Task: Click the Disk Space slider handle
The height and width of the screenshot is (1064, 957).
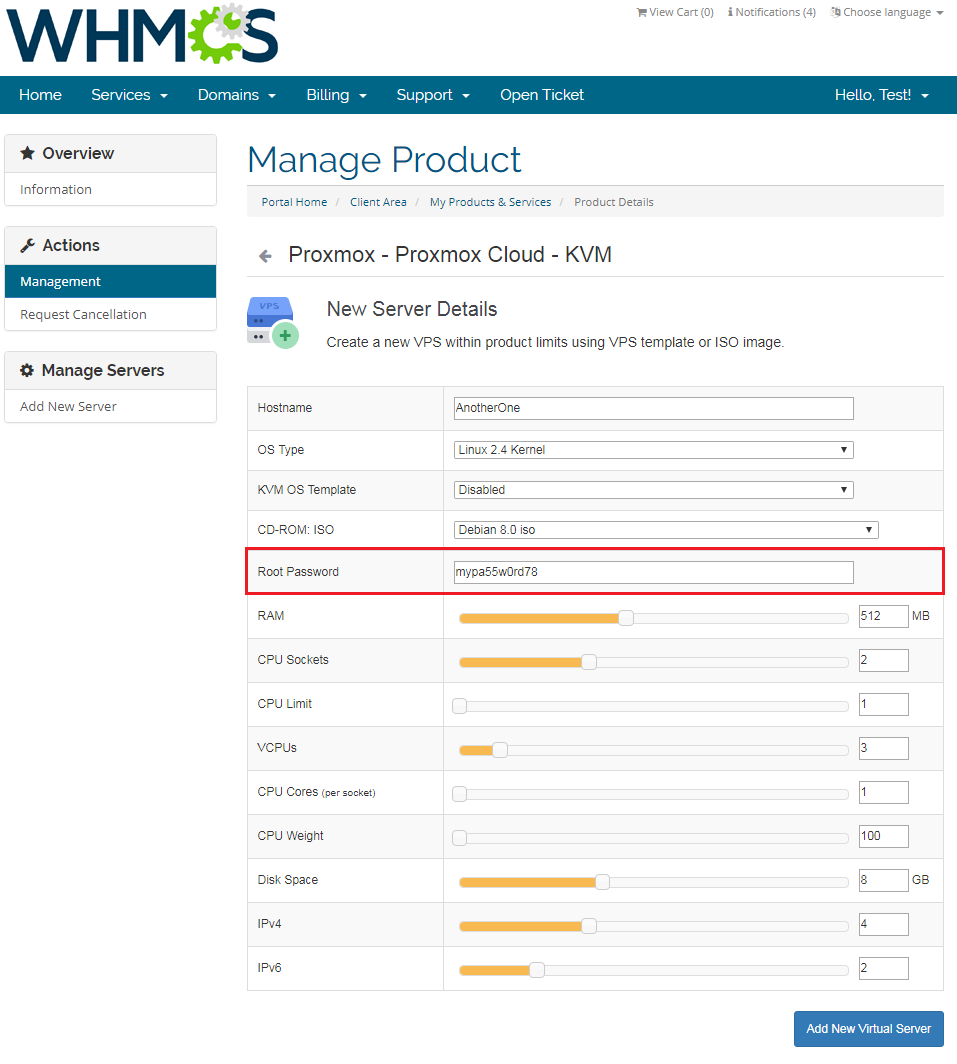Action: 602,882
